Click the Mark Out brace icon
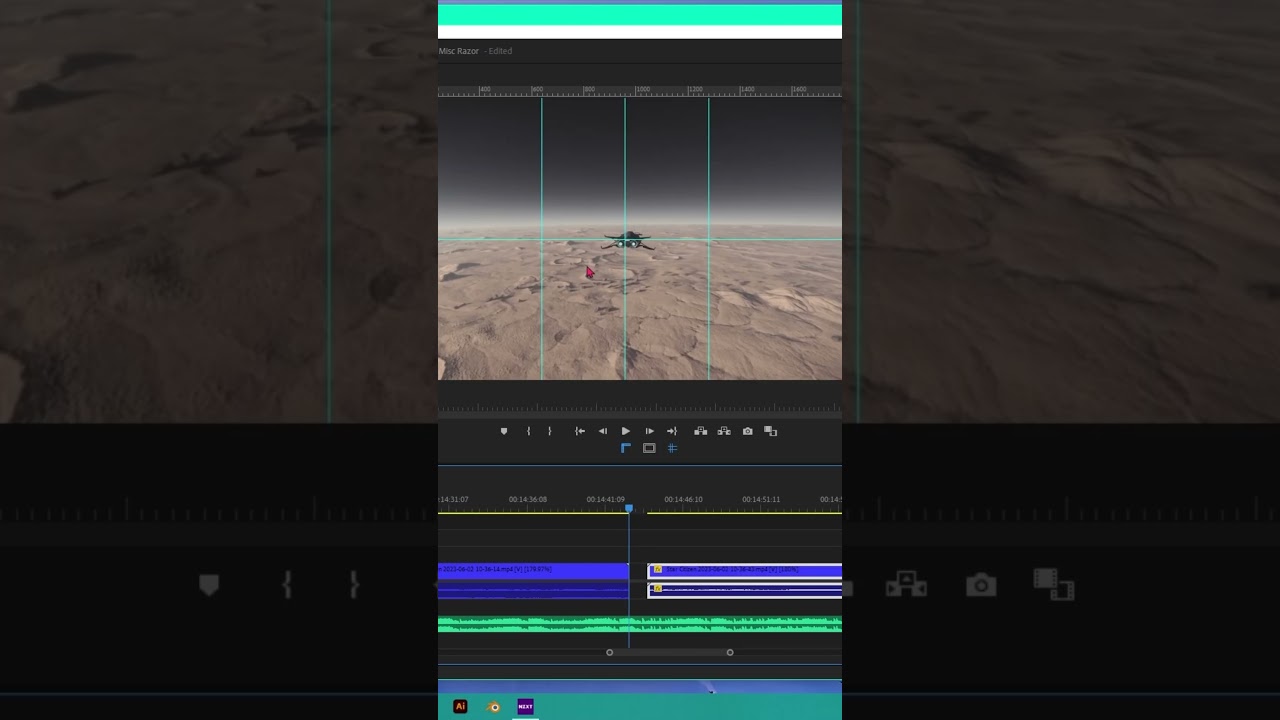This screenshot has height=720, width=1280. coord(549,431)
